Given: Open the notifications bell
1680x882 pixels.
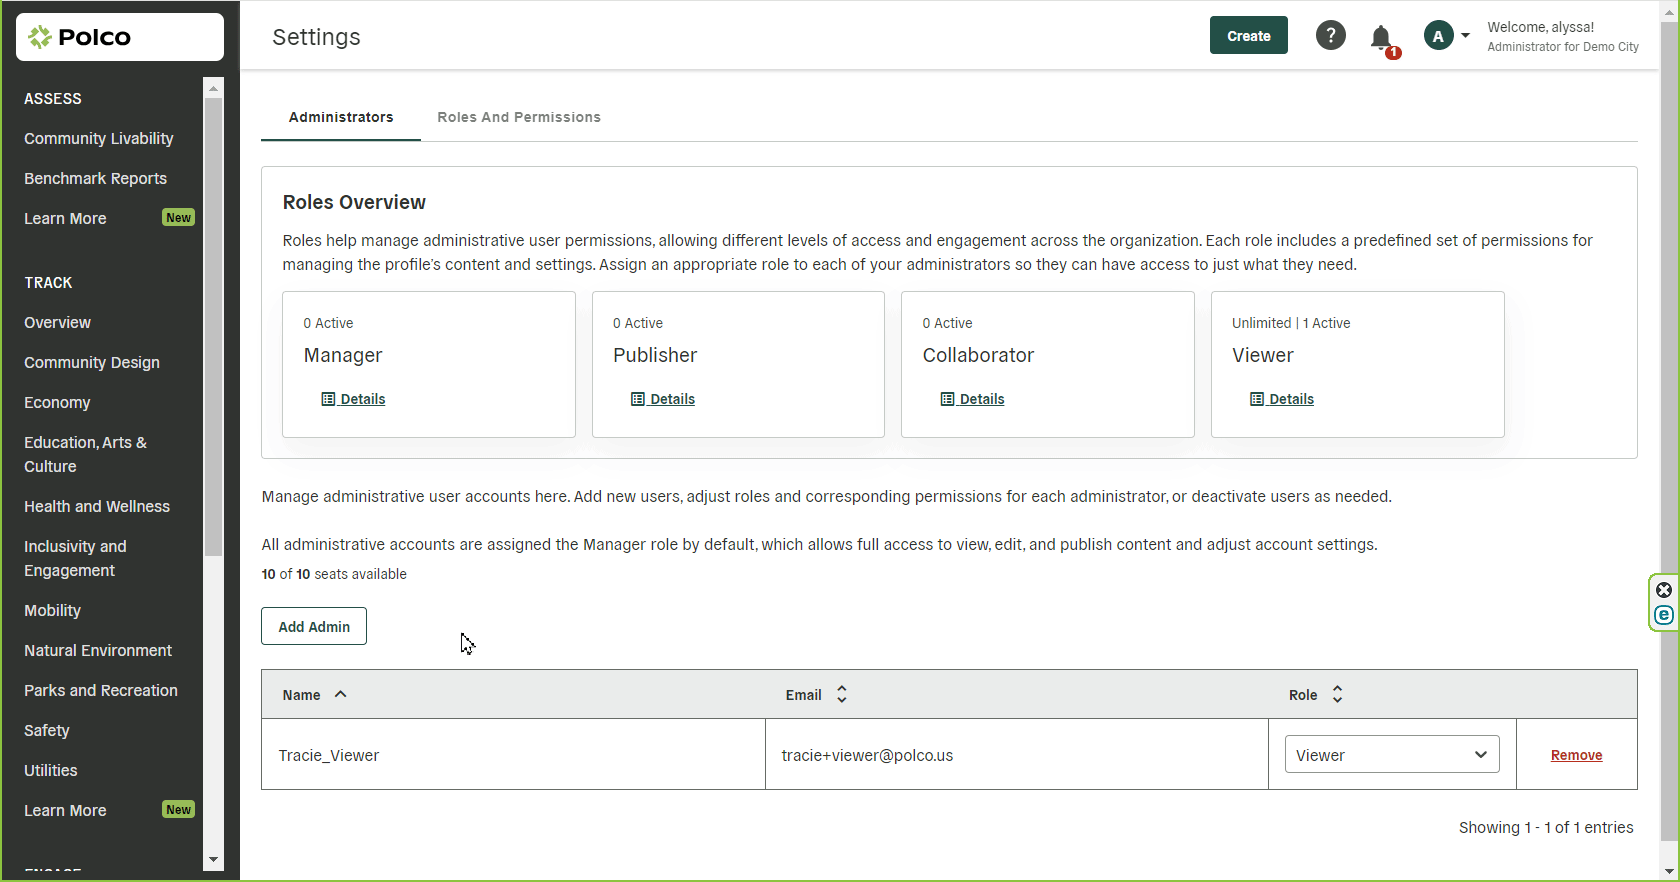Looking at the screenshot, I should (x=1382, y=39).
